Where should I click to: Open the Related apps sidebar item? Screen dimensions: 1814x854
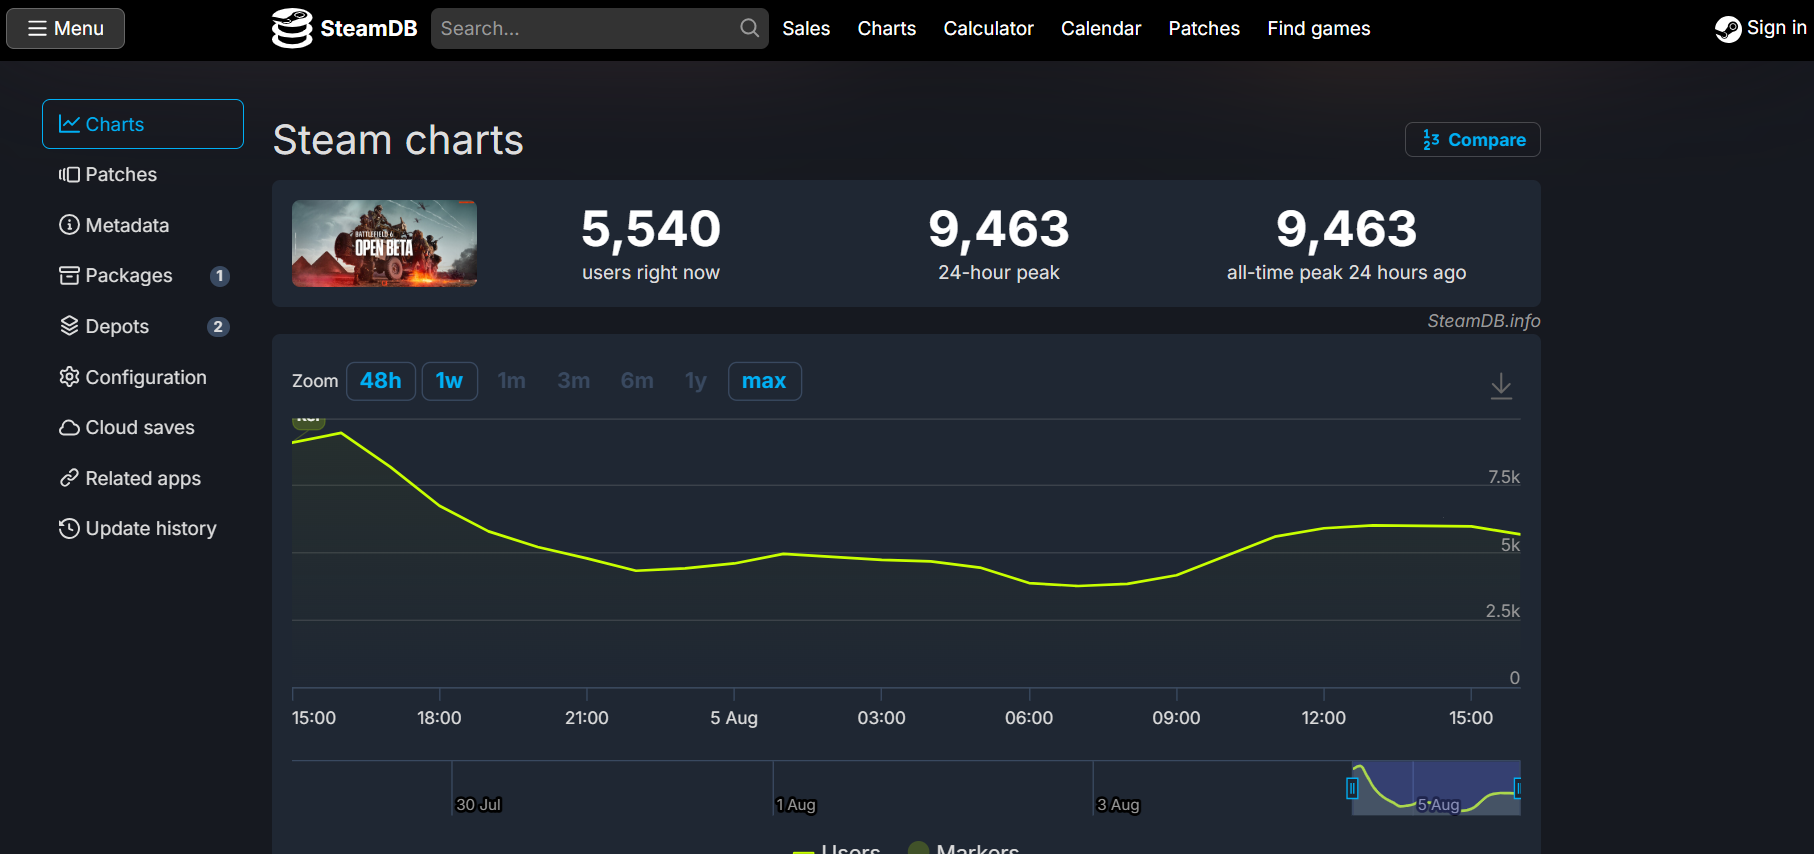tap(143, 478)
